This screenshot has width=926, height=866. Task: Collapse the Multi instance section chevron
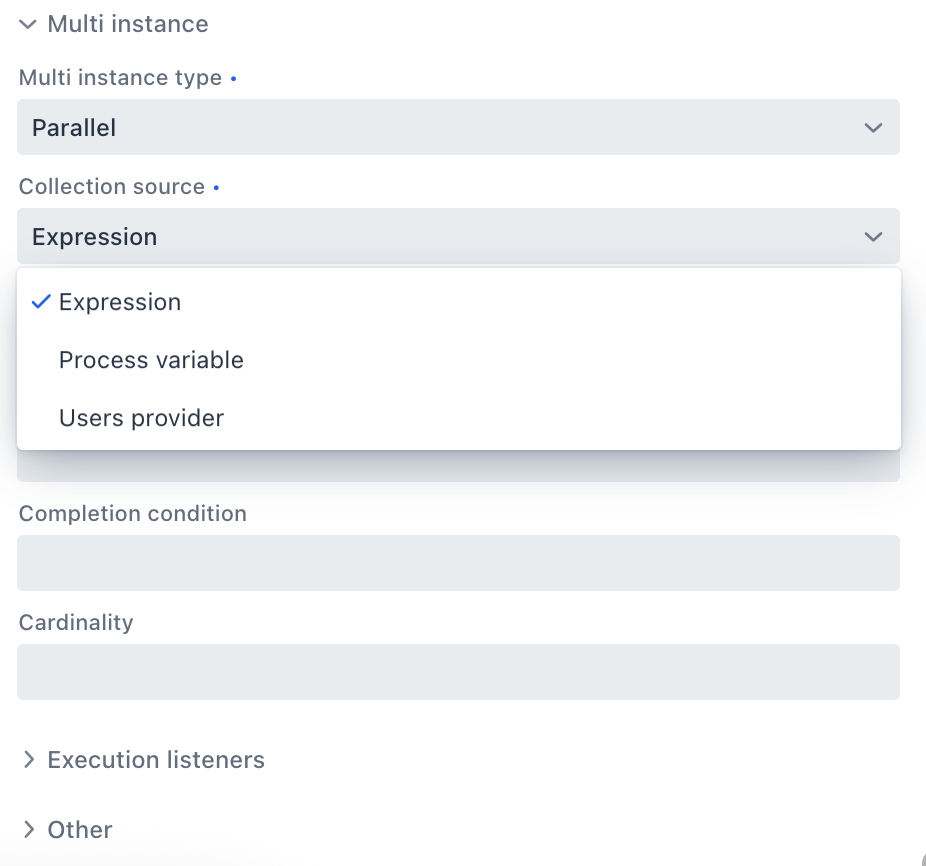[27, 24]
